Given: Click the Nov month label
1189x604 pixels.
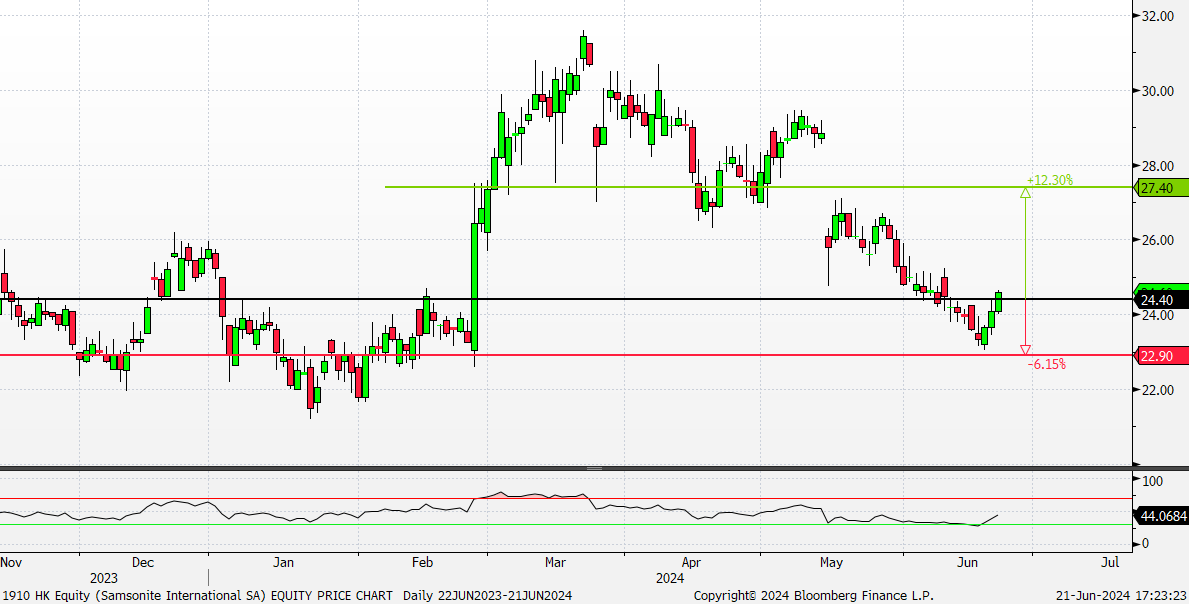Looking at the screenshot, I should [x=11, y=562].
